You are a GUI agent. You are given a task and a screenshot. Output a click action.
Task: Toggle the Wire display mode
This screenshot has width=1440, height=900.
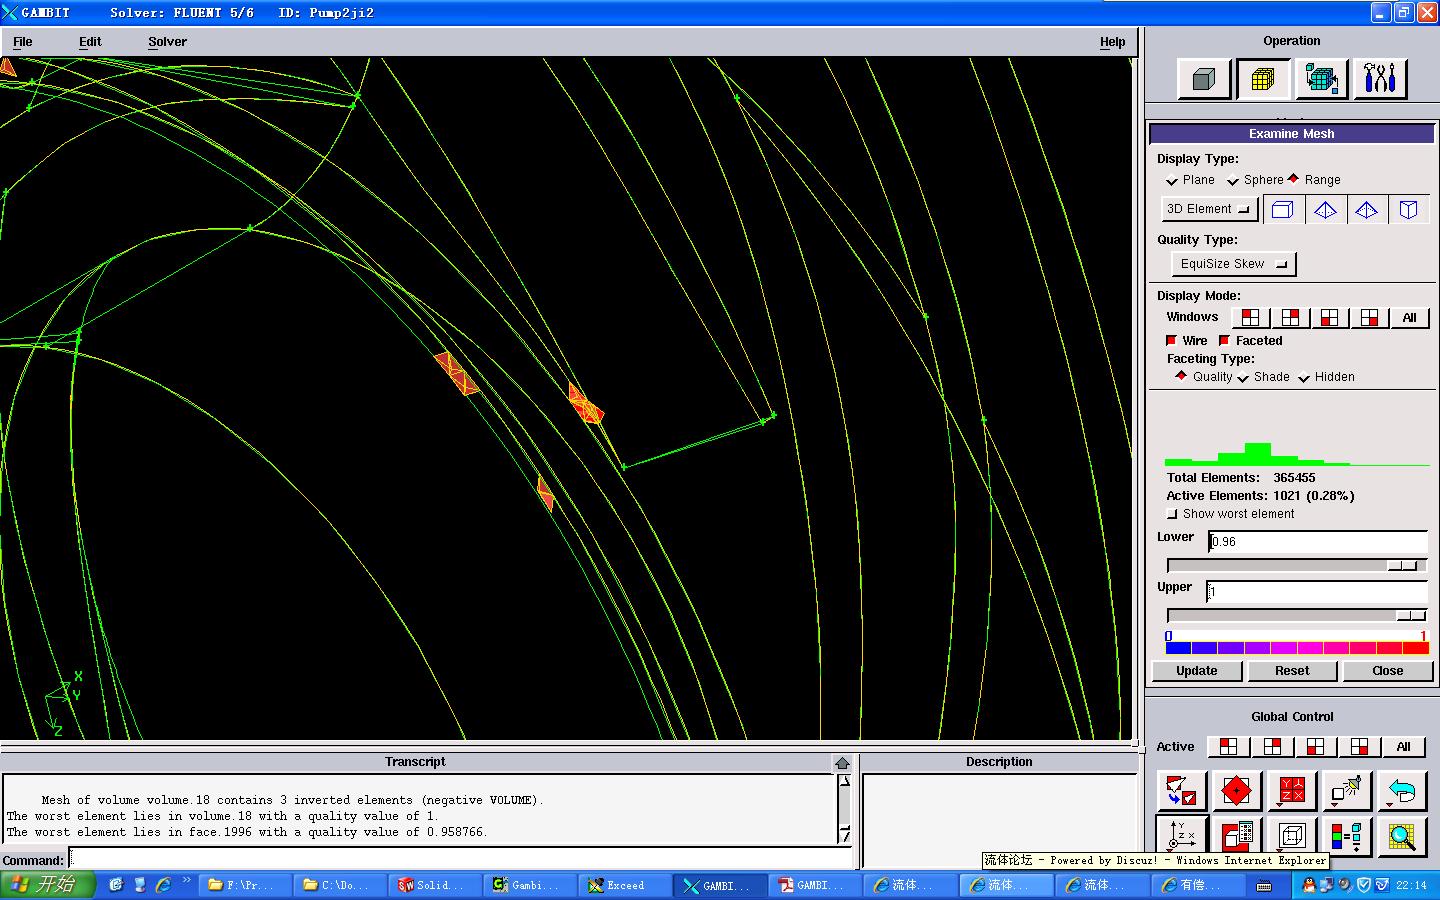coord(1172,341)
